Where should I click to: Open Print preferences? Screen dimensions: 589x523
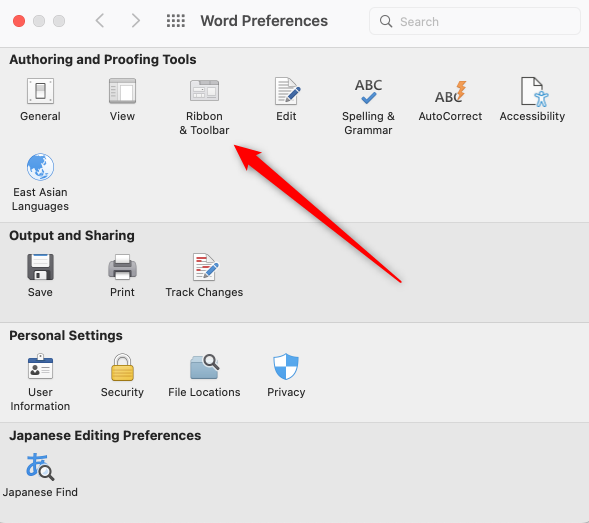pos(122,276)
